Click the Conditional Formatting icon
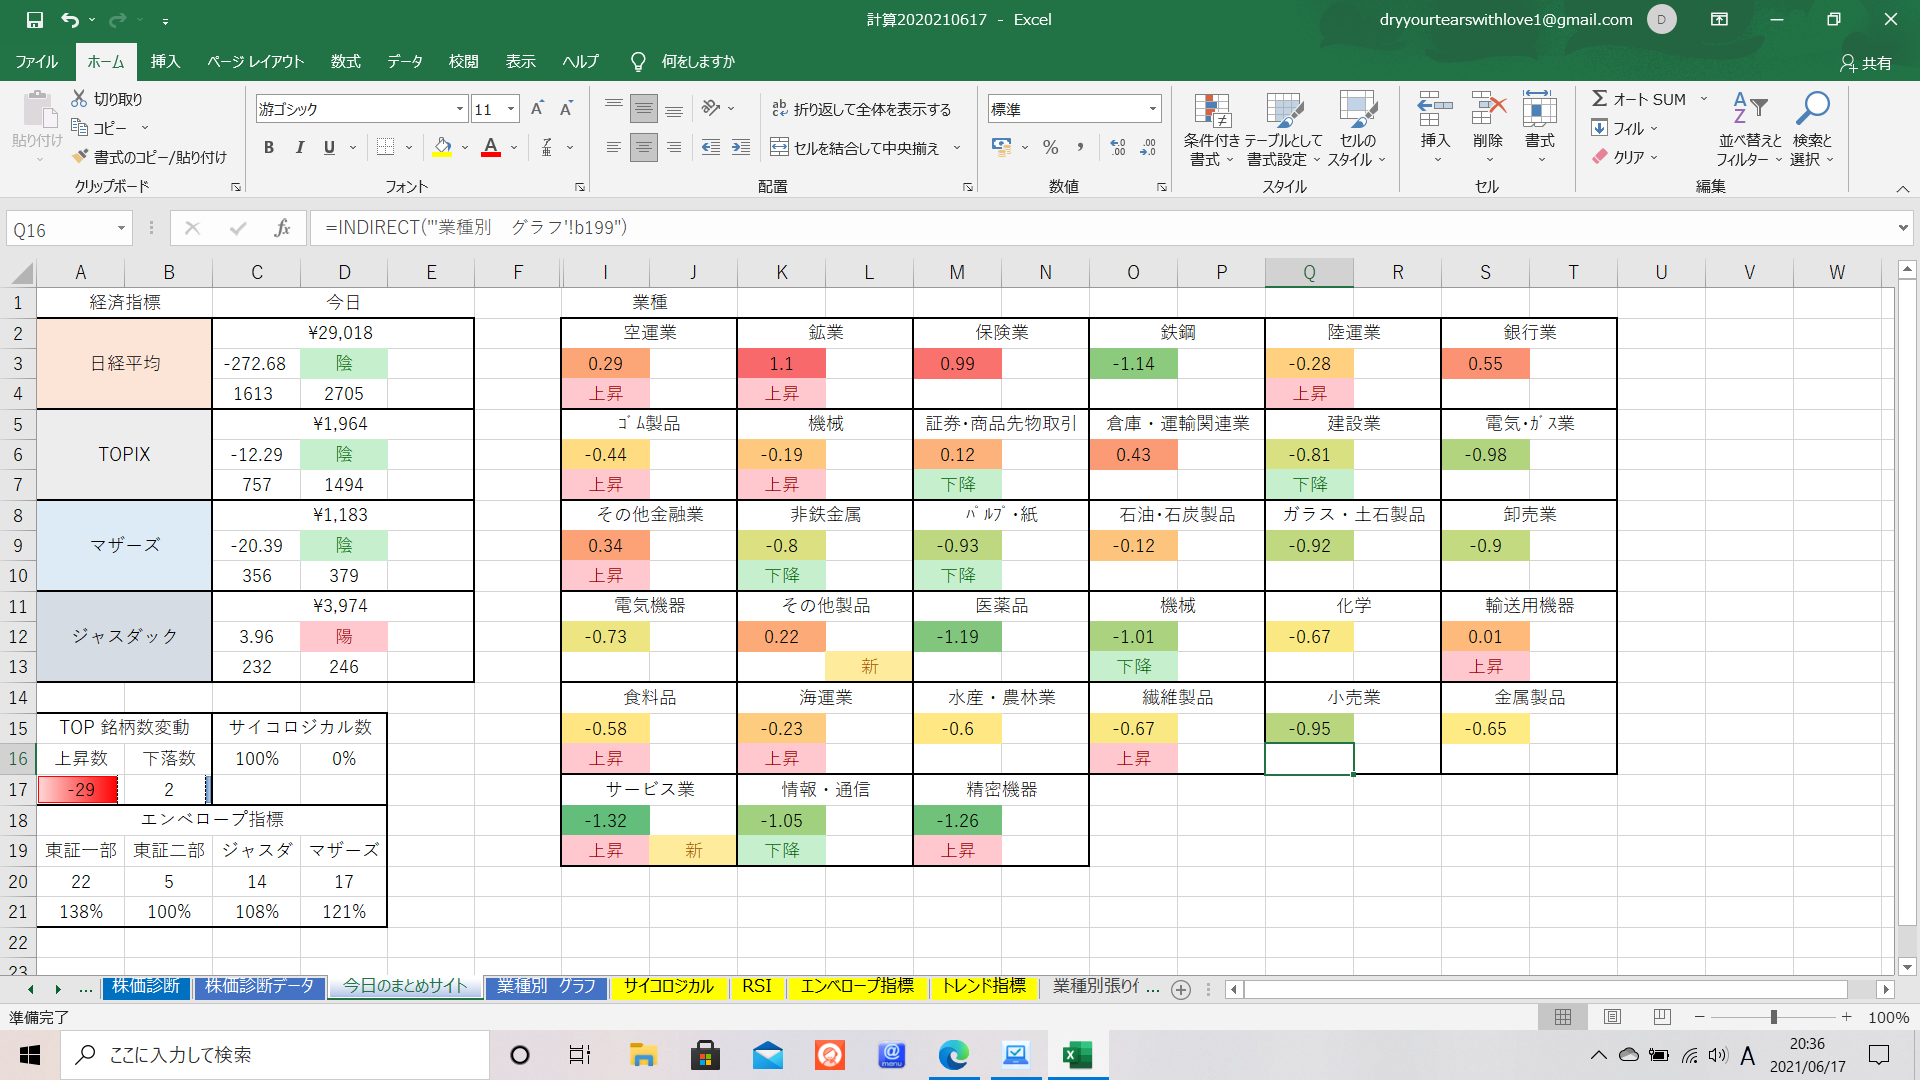 point(1211,112)
